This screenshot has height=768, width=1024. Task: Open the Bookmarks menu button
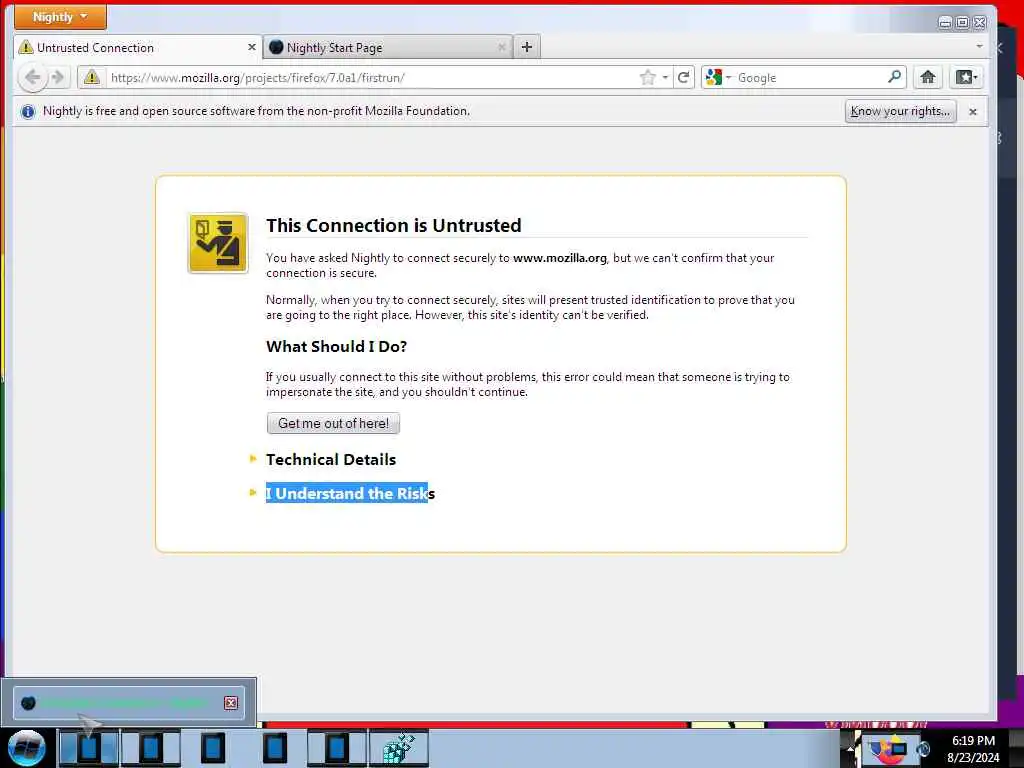point(967,77)
